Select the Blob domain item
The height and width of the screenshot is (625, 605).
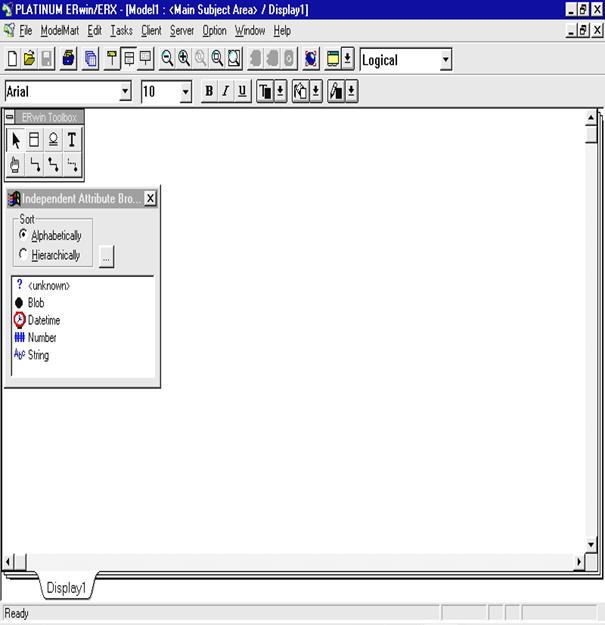29,303
